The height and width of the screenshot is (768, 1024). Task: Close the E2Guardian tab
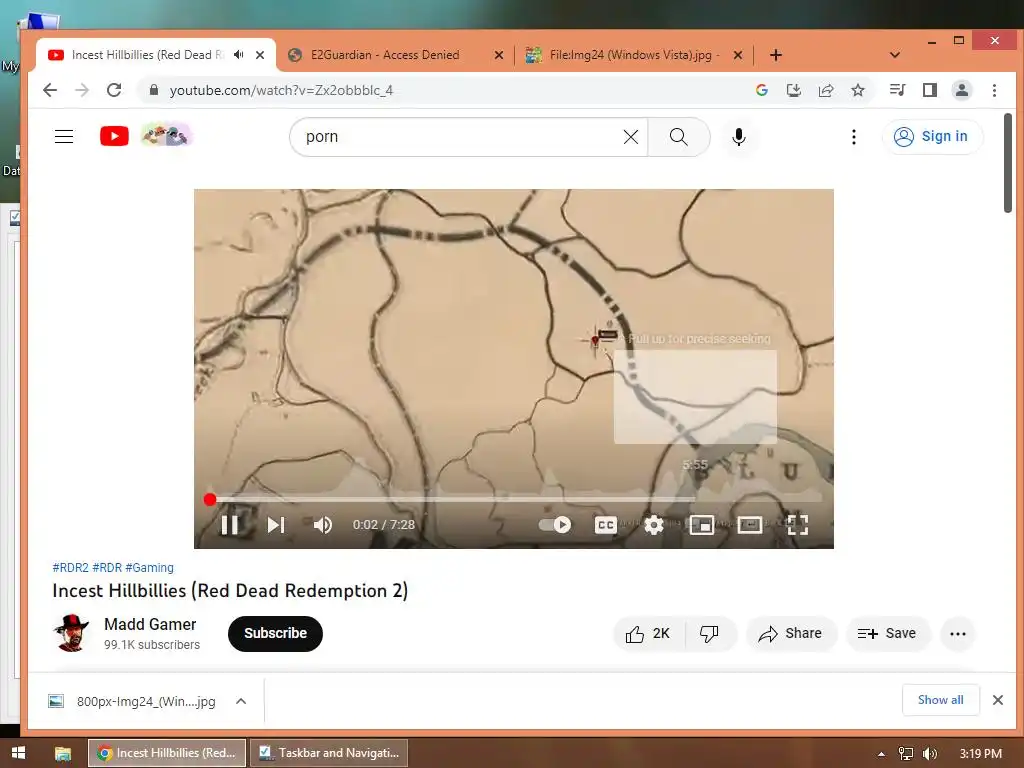click(499, 55)
